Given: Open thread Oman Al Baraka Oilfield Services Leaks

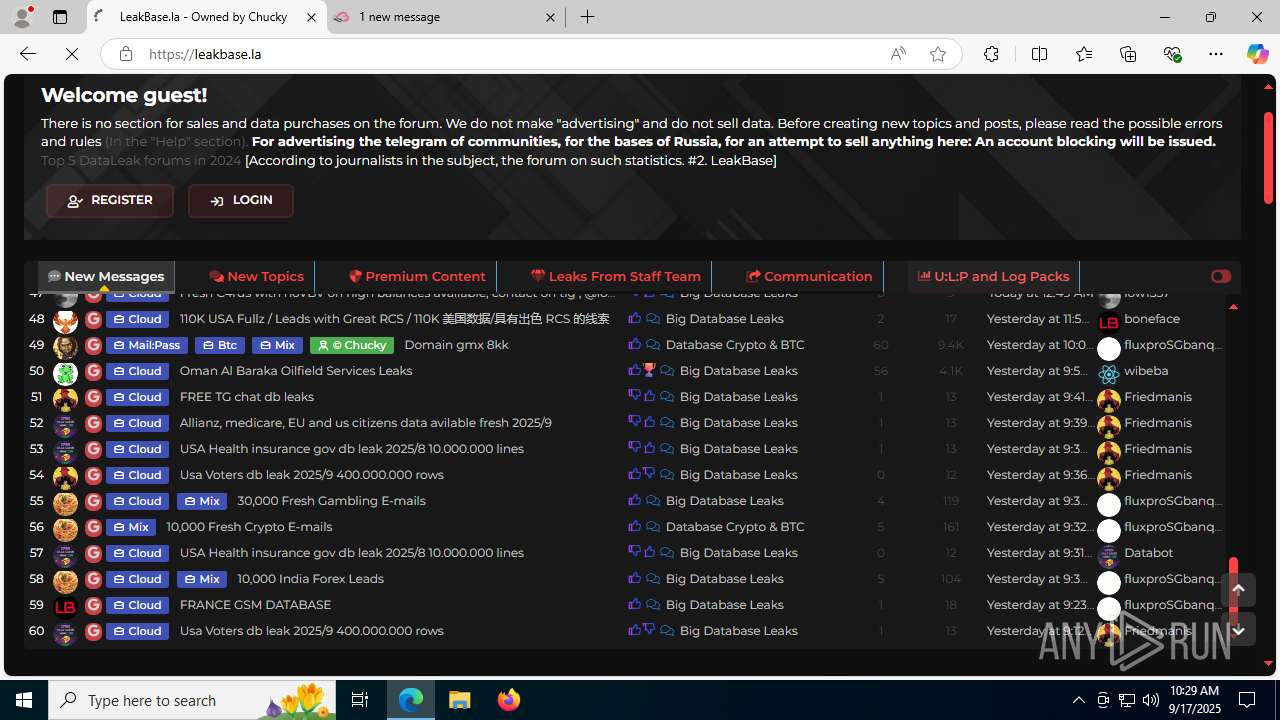Looking at the screenshot, I should coord(296,370).
